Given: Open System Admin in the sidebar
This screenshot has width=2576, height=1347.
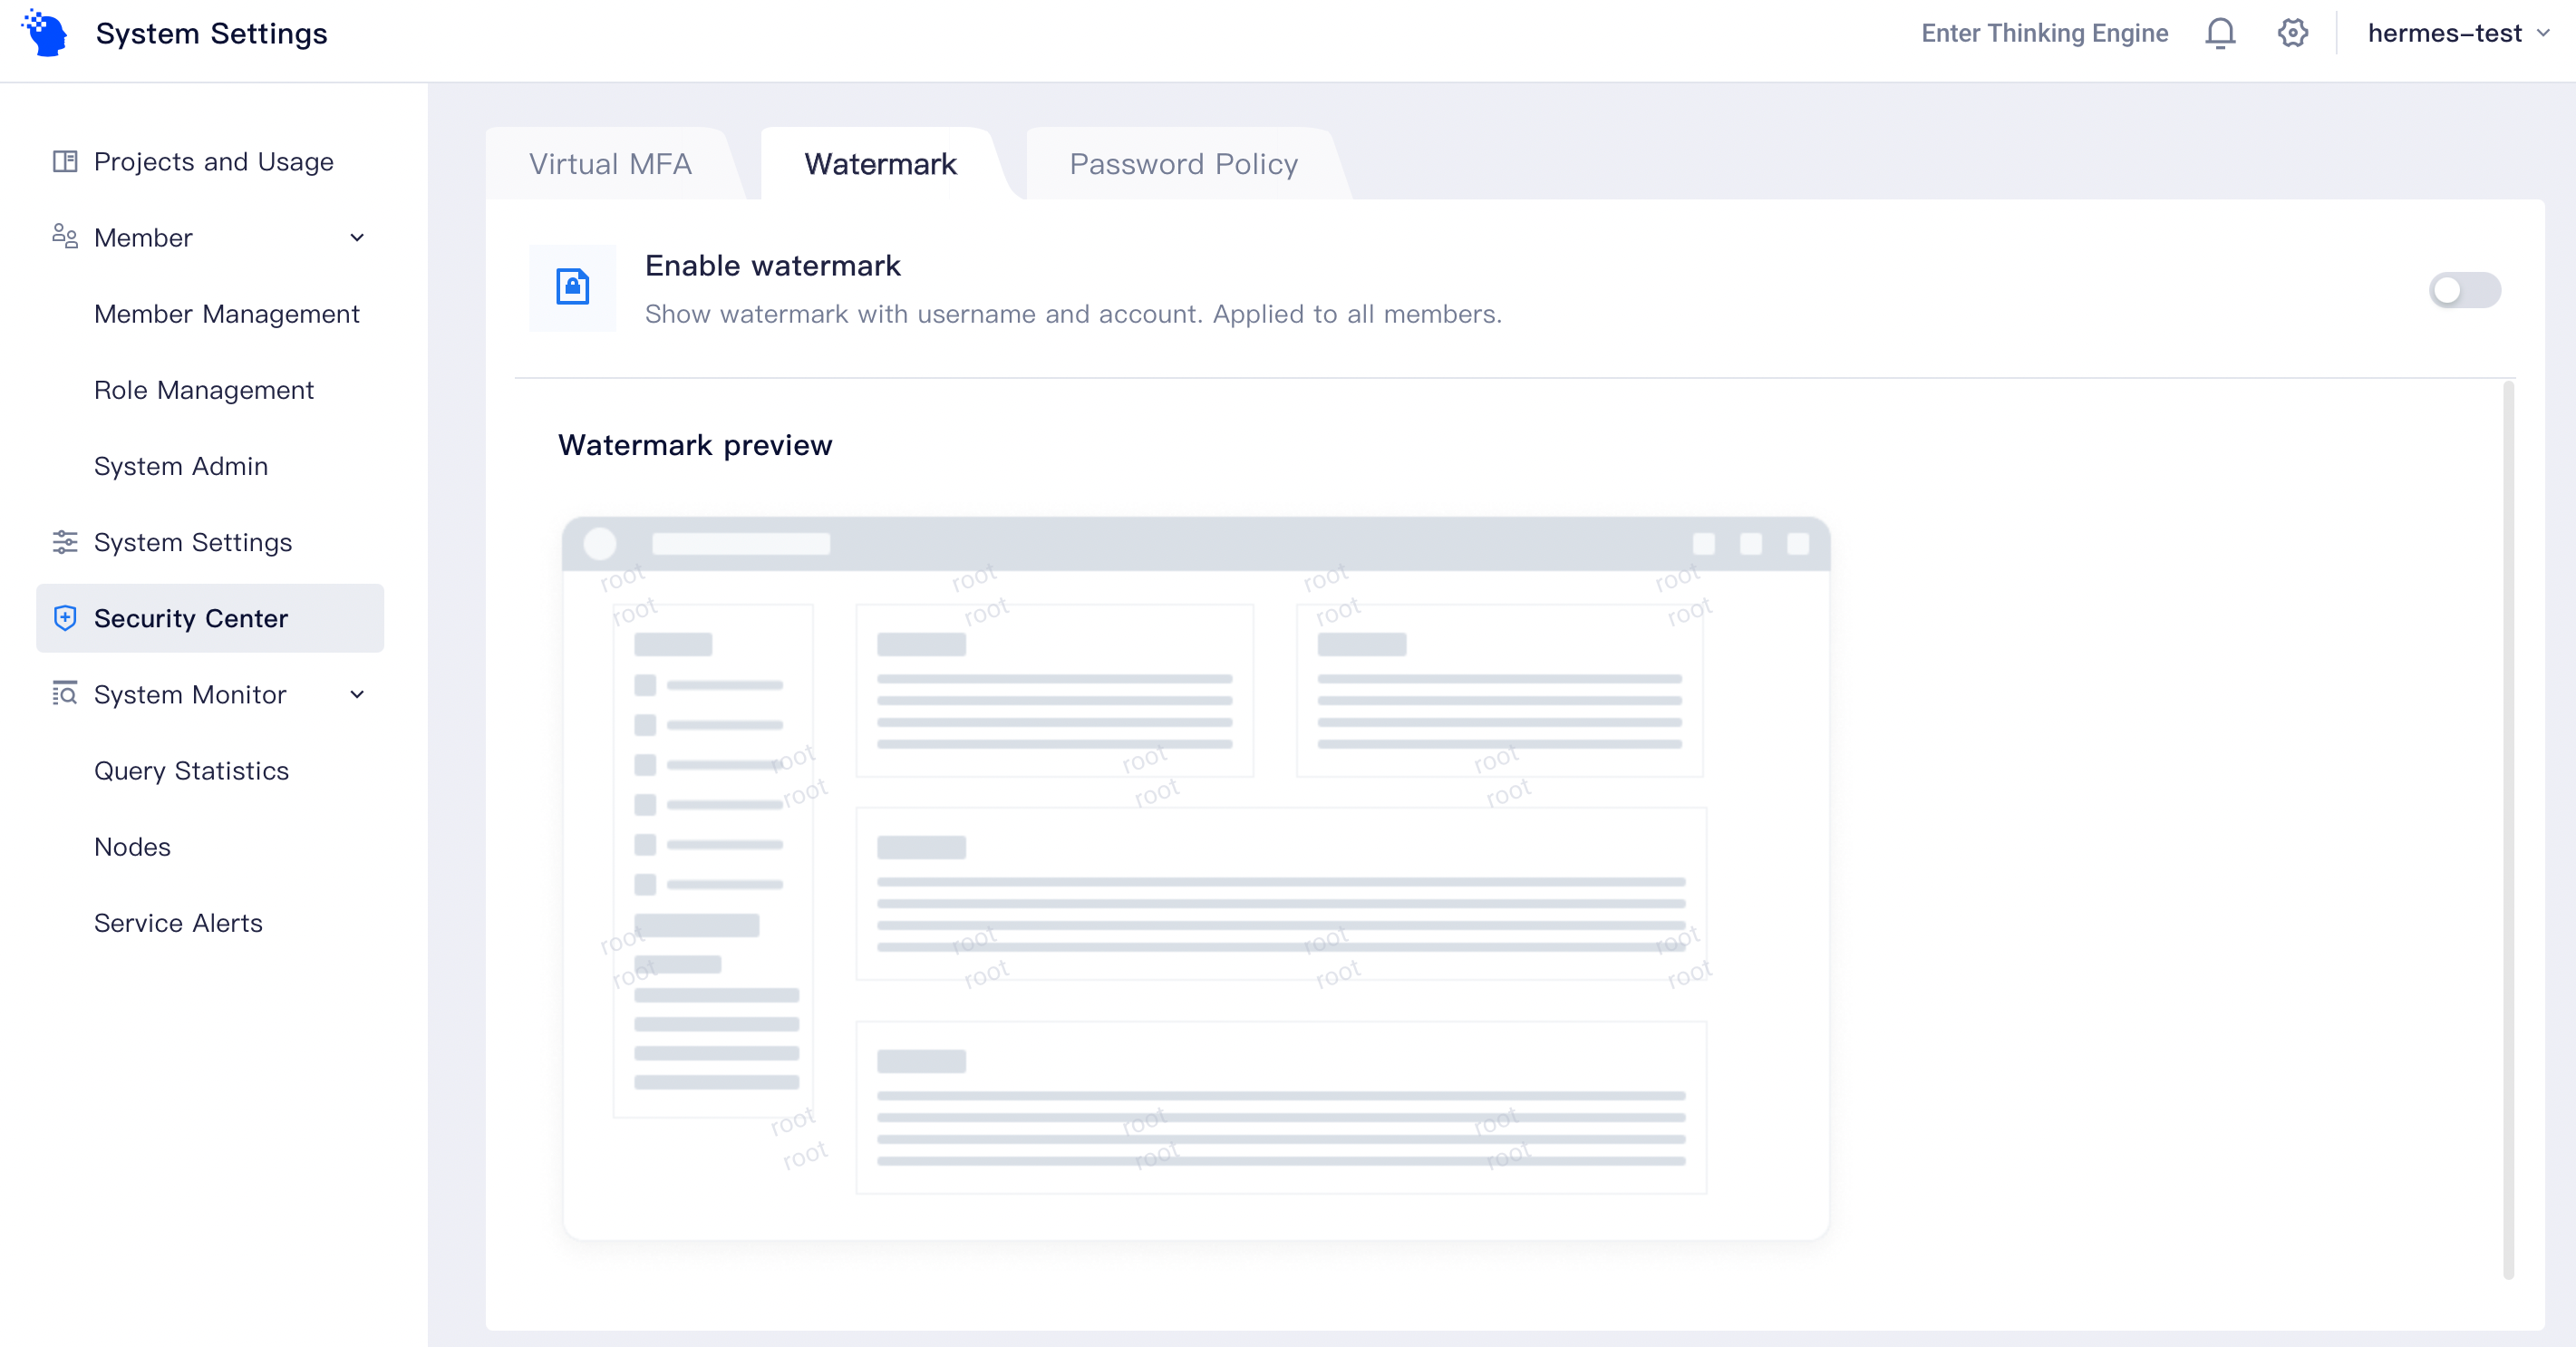Looking at the screenshot, I should coord(181,466).
